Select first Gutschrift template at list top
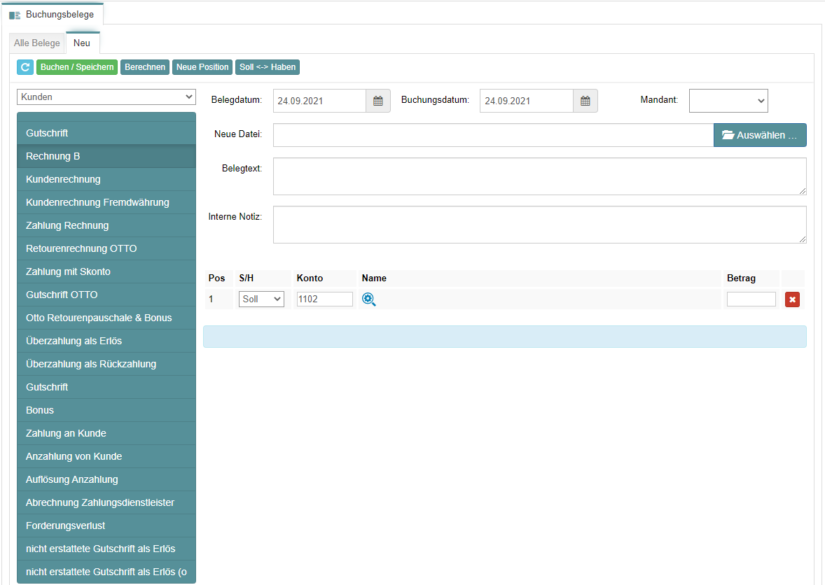 [x=106, y=133]
